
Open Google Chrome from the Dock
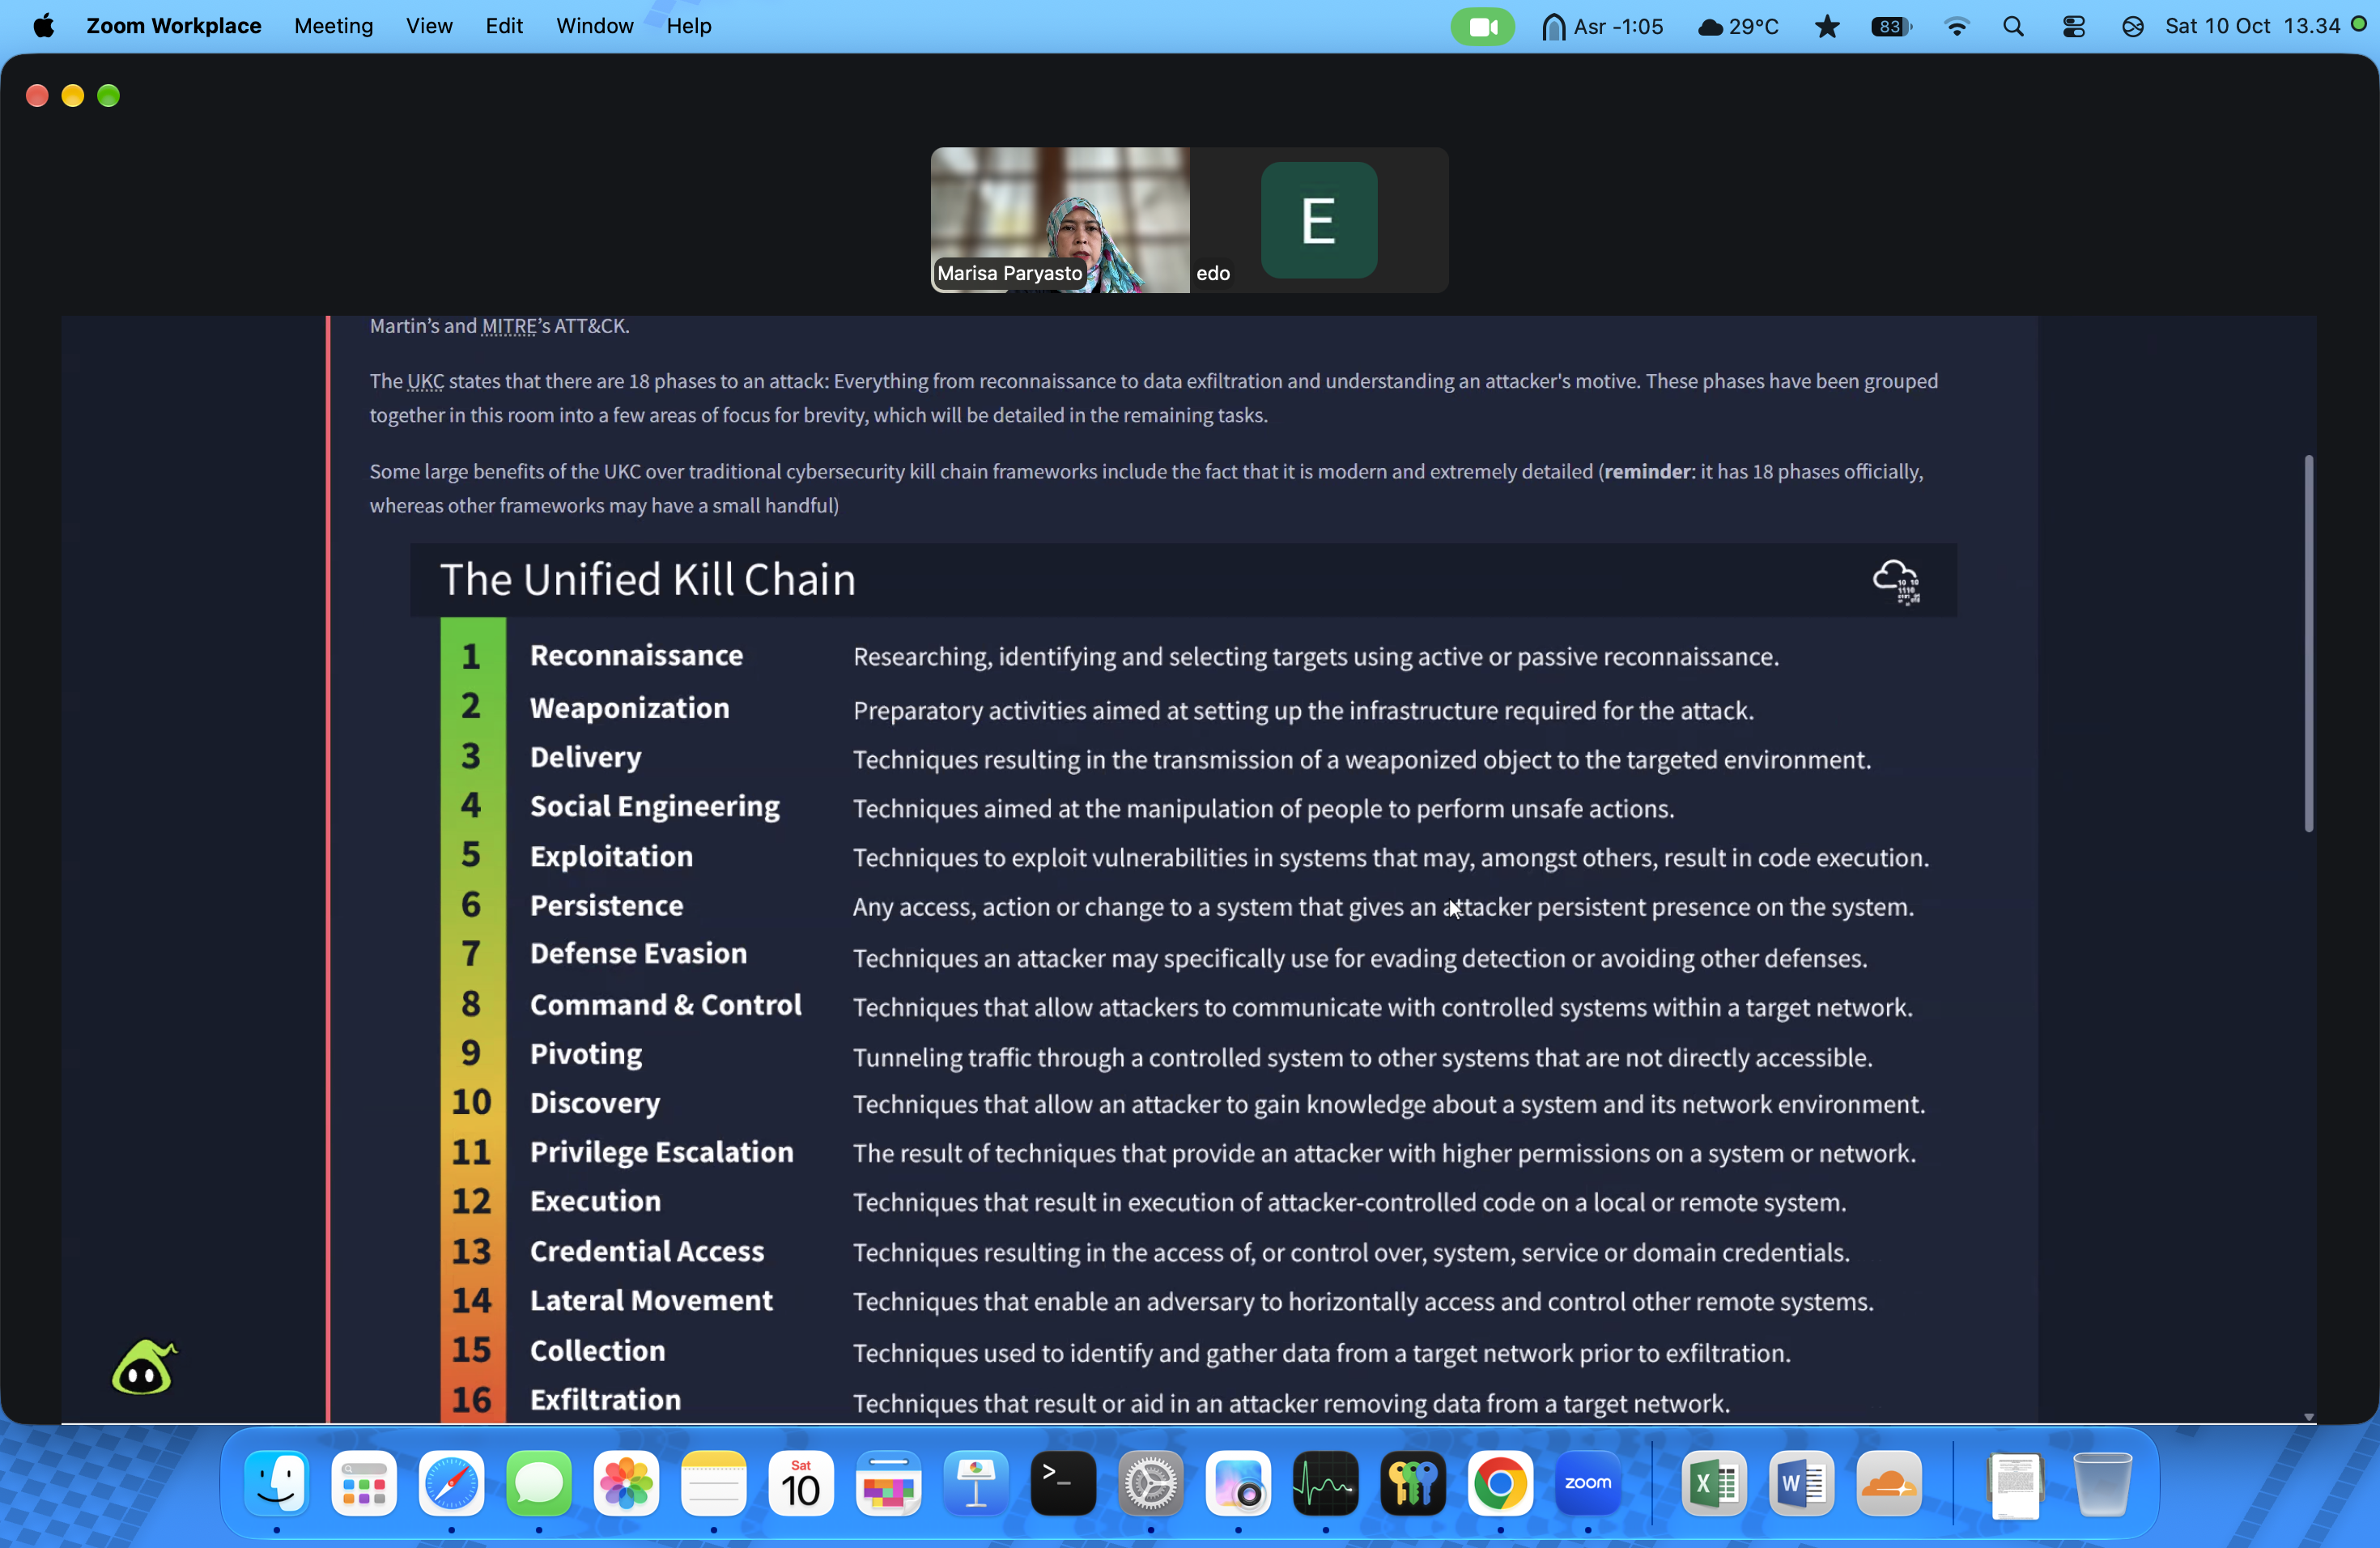[1499, 1483]
